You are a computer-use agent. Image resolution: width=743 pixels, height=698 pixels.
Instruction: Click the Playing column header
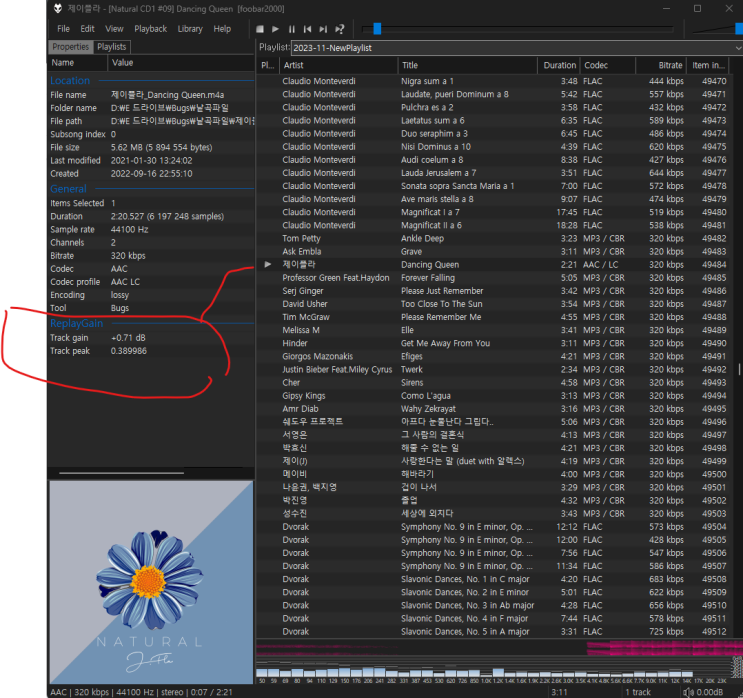[268, 65]
